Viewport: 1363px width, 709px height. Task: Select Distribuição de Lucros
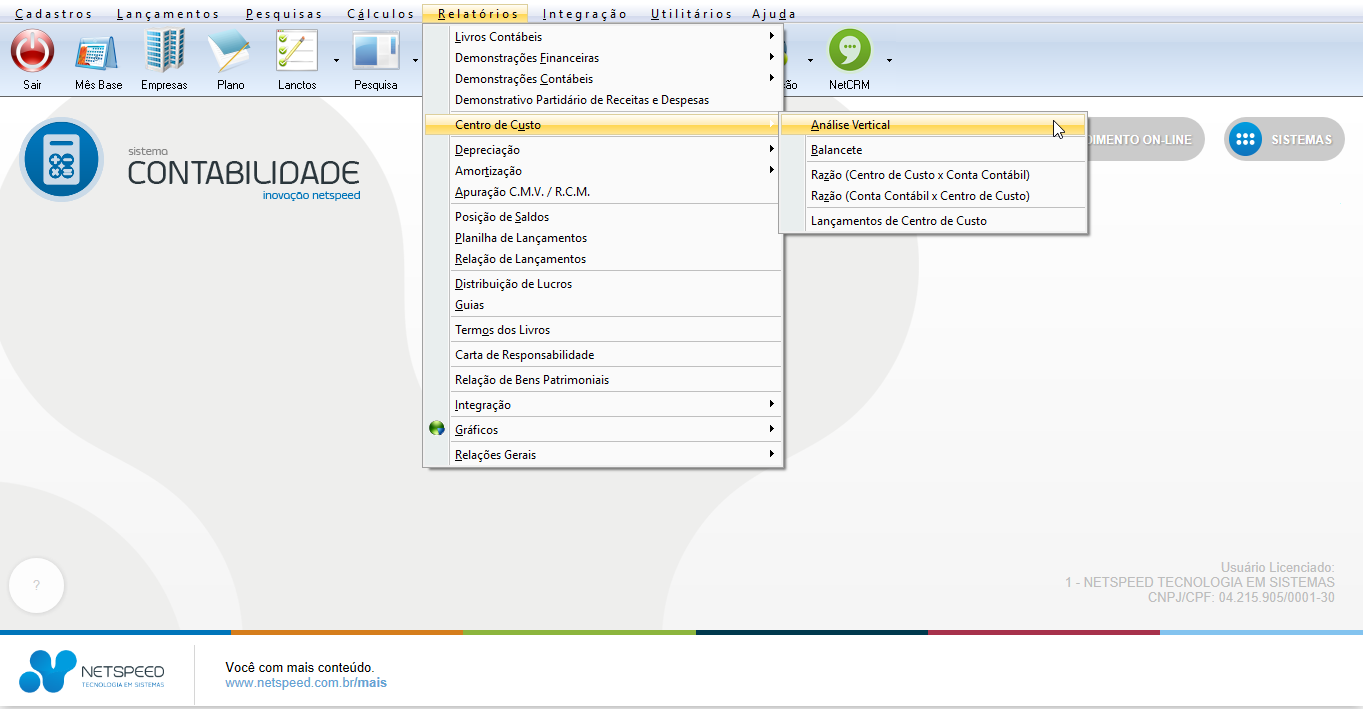pyautogui.click(x=603, y=284)
